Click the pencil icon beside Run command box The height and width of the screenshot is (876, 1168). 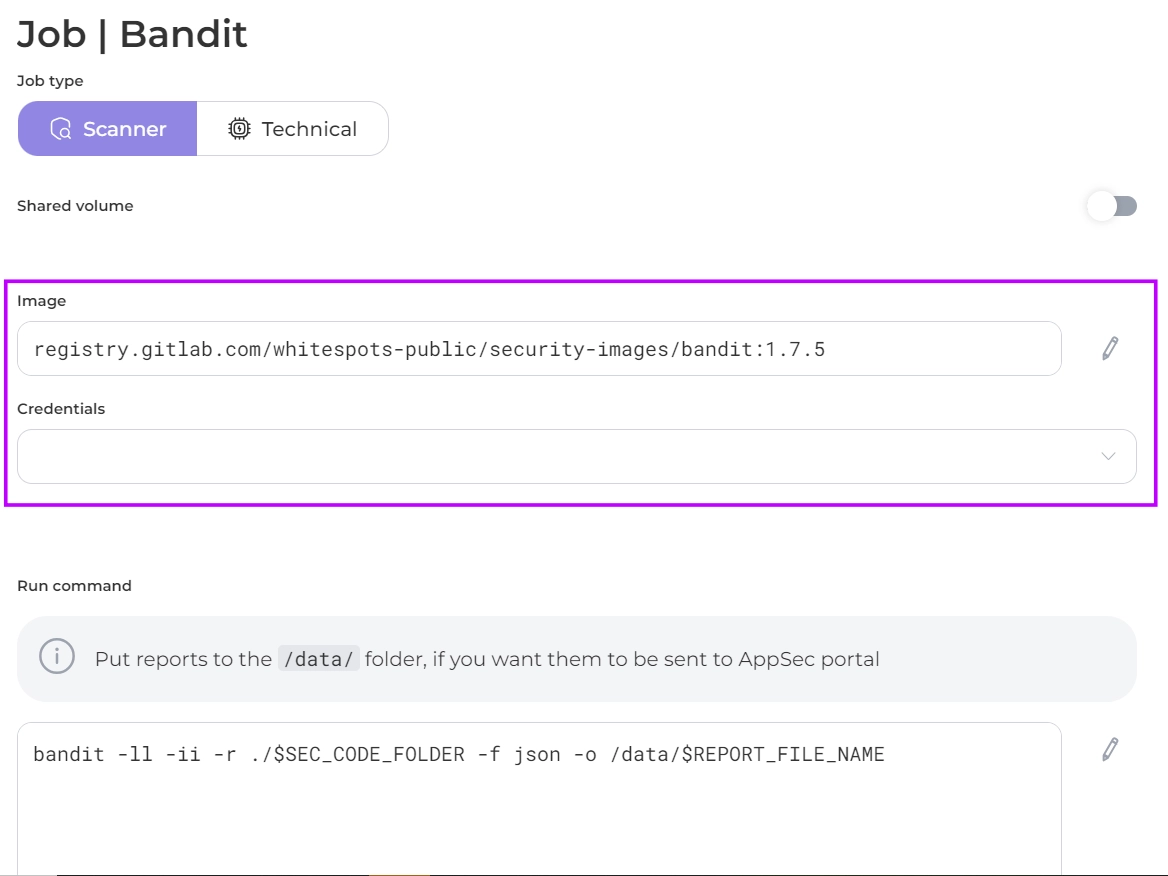(x=1109, y=749)
